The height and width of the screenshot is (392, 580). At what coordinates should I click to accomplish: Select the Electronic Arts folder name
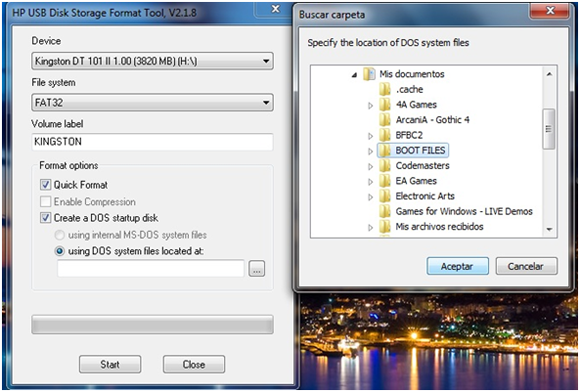(425, 196)
